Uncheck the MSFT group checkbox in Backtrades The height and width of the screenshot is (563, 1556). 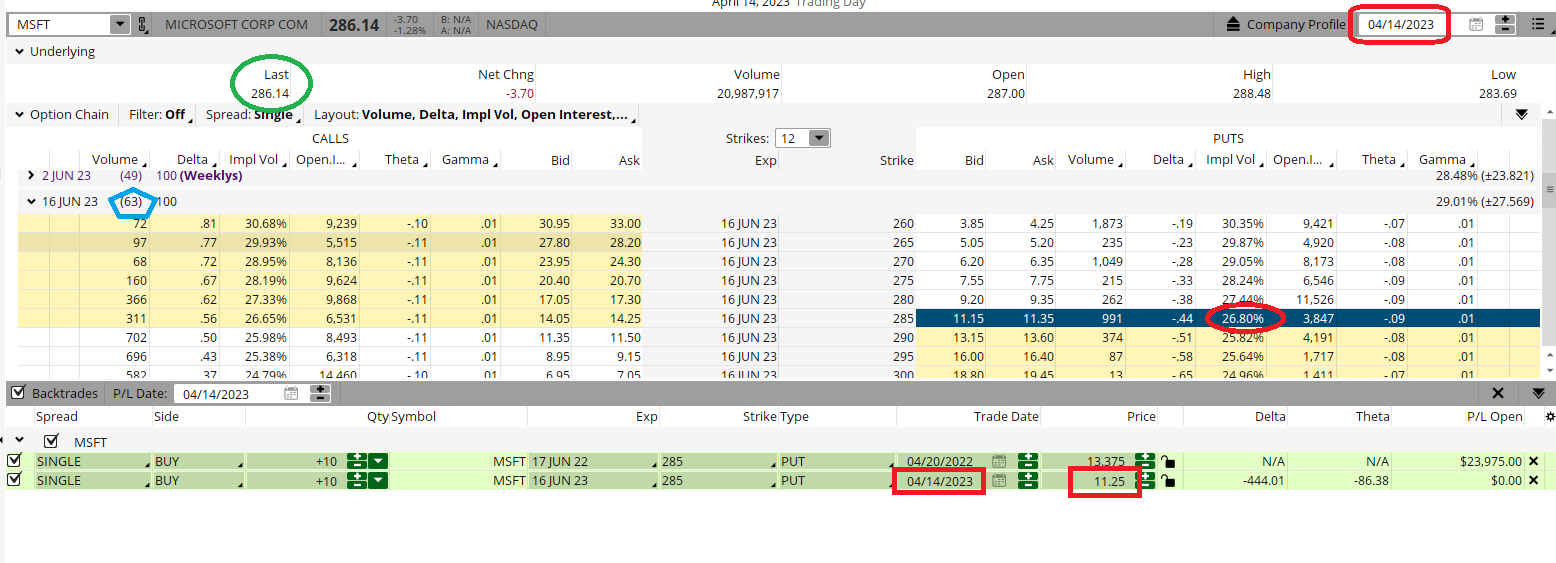pos(51,441)
